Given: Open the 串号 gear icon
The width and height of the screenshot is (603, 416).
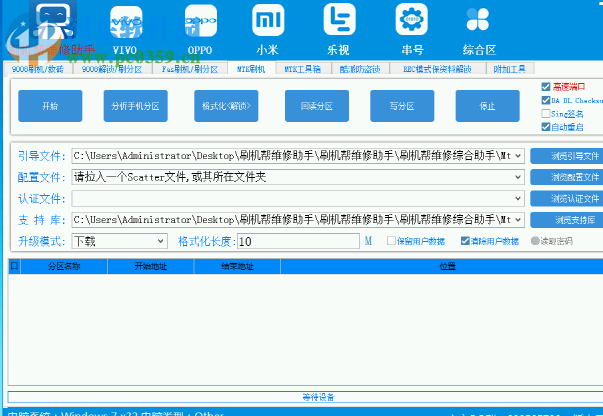Looking at the screenshot, I should point(411,19).
